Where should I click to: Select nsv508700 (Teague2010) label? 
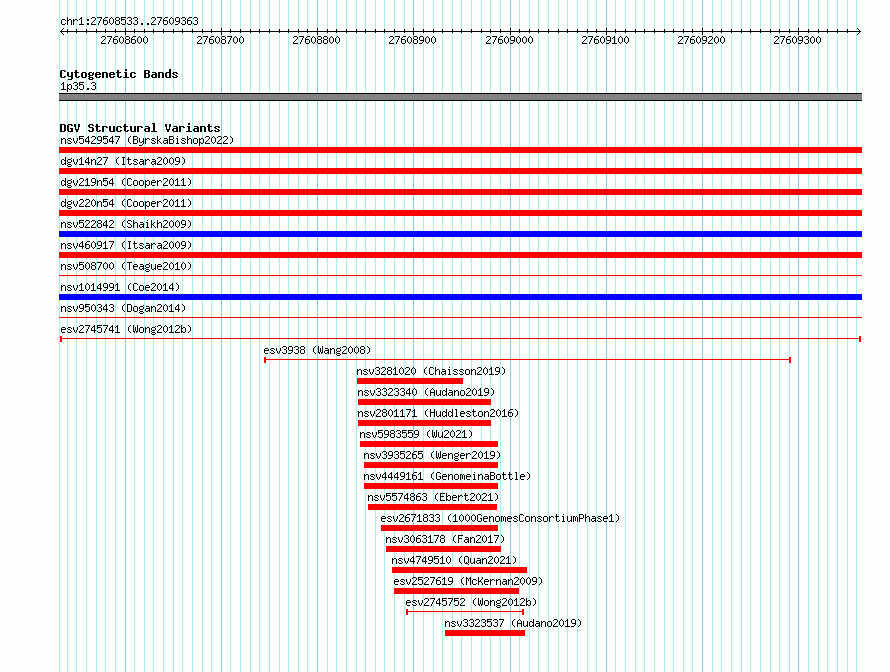(126, 266)
